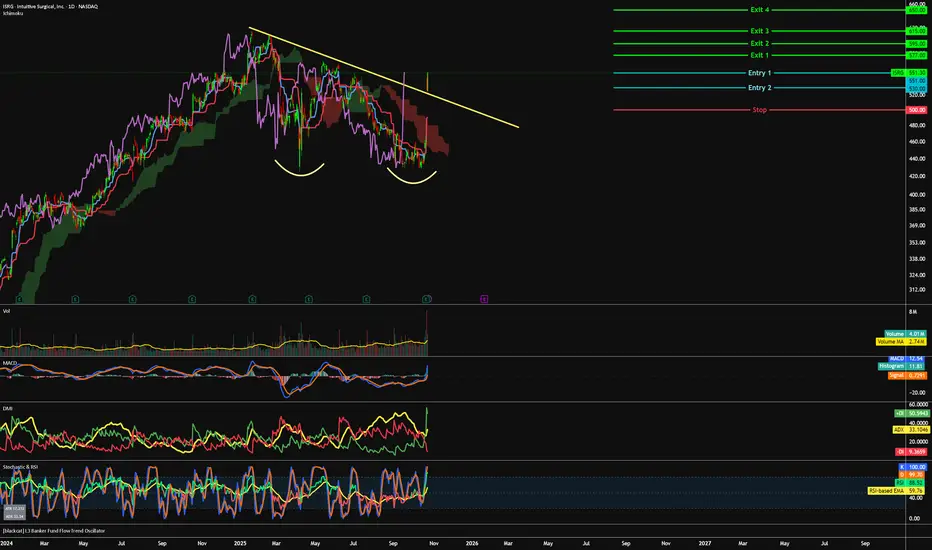Click the green 650.00 Exit 4 price label
The image size is (932, 550).
tap(919, 10)
